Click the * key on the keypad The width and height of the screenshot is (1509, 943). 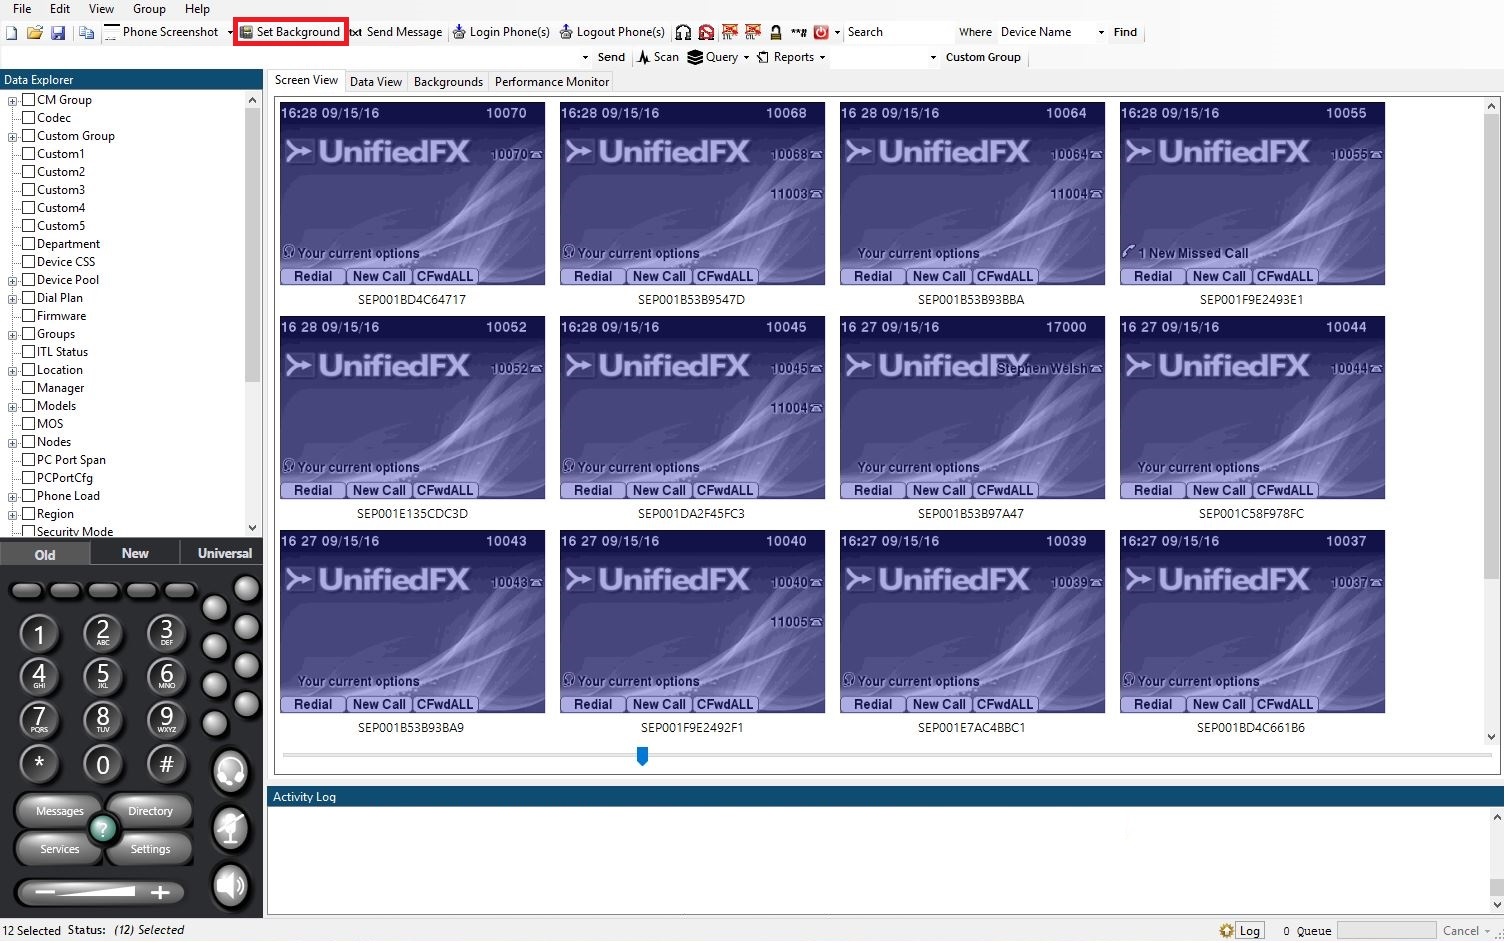39,765
